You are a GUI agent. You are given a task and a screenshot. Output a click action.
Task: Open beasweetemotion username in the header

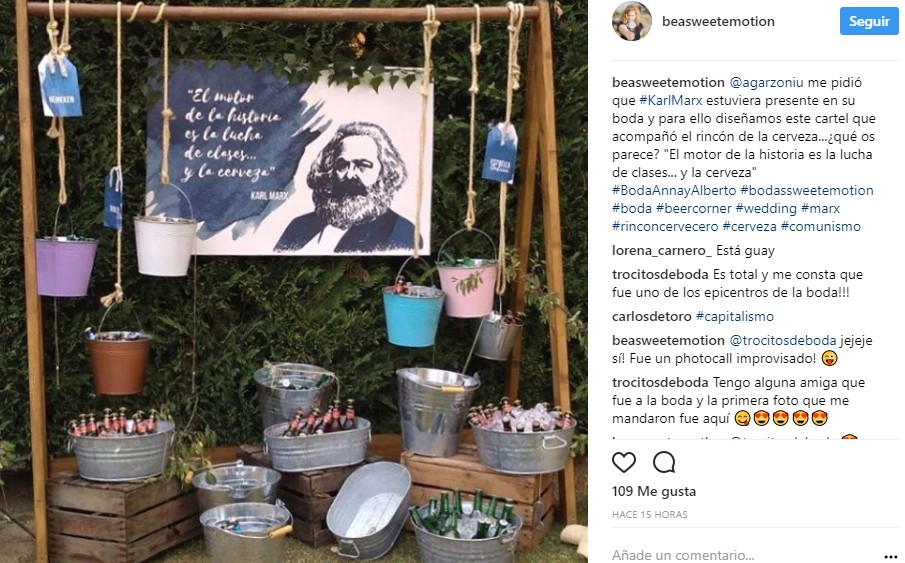718,21
